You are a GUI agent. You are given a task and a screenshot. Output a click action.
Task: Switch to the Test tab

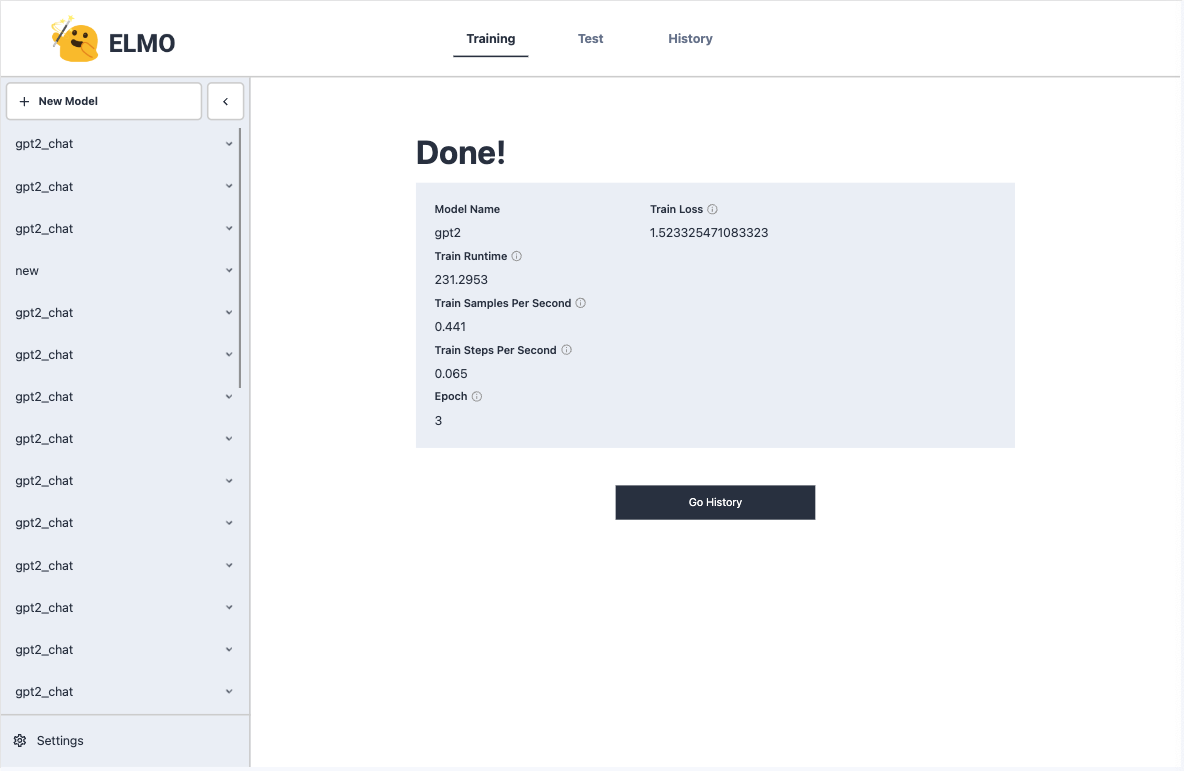click(x=590, y=38)
